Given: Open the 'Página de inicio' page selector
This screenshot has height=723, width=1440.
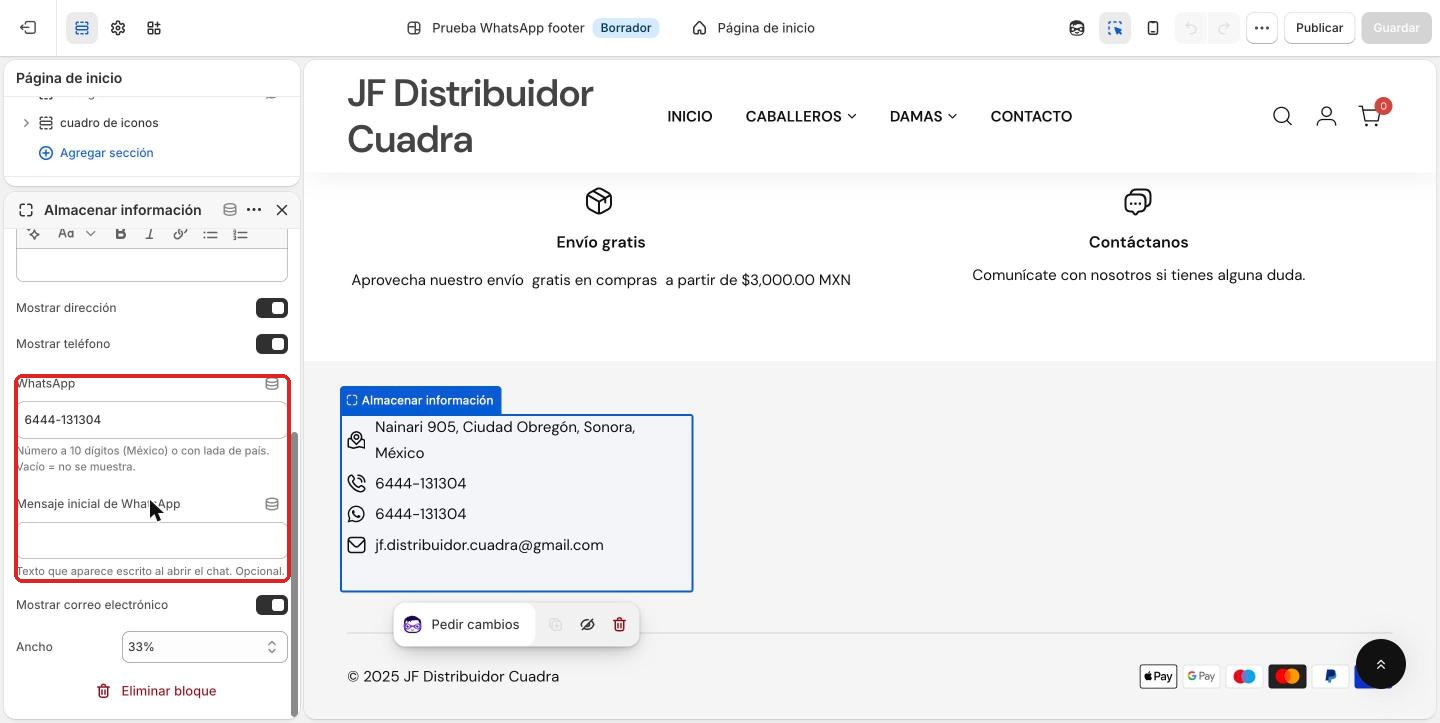Looking at the screenshot, I should pos(754,28).
